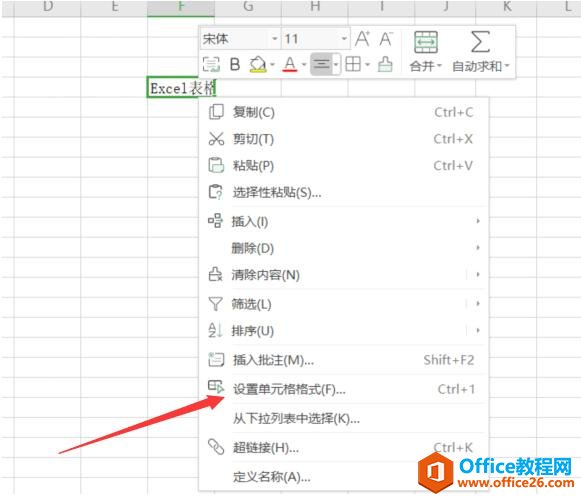Click the Paste (粘贴) clipboard icon
Screen dimensions: 581x500
[x=216, y=165]
